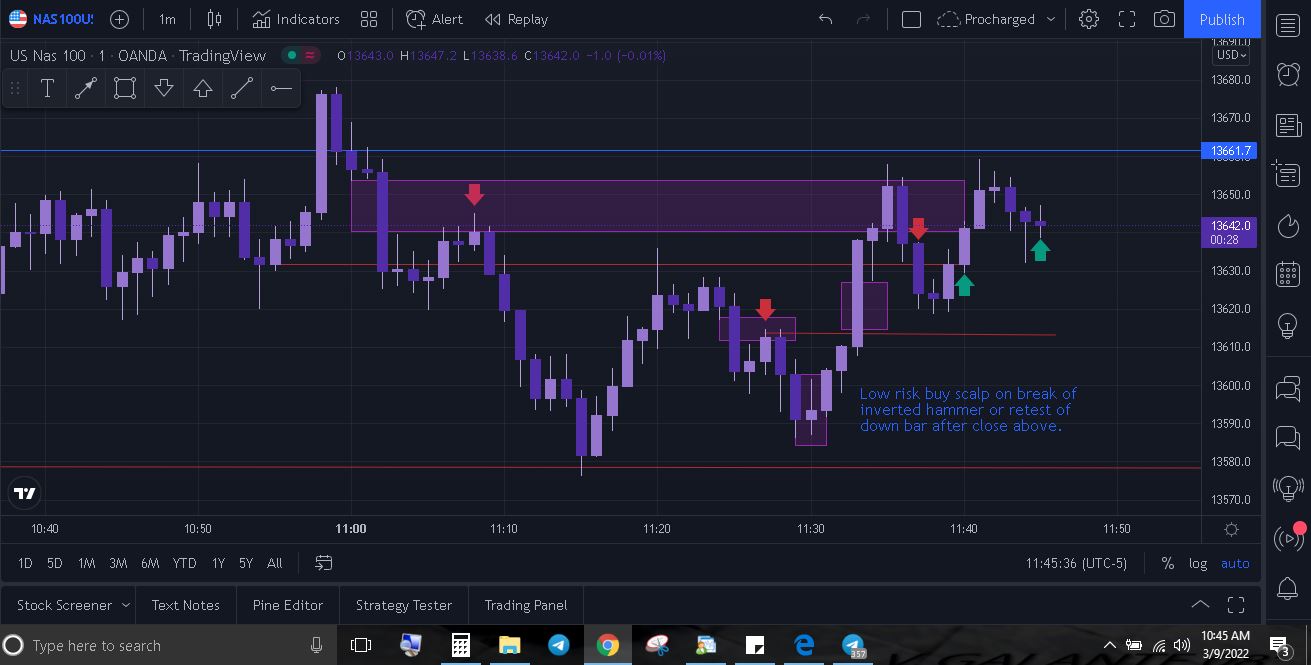Open the USD currency dropdown on price scale
1311x665 pixels.
pos(1231,55)
